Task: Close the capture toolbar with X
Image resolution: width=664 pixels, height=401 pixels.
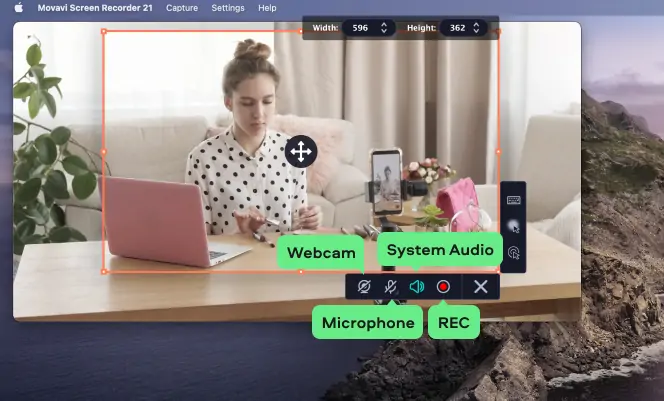Action: 481,287
